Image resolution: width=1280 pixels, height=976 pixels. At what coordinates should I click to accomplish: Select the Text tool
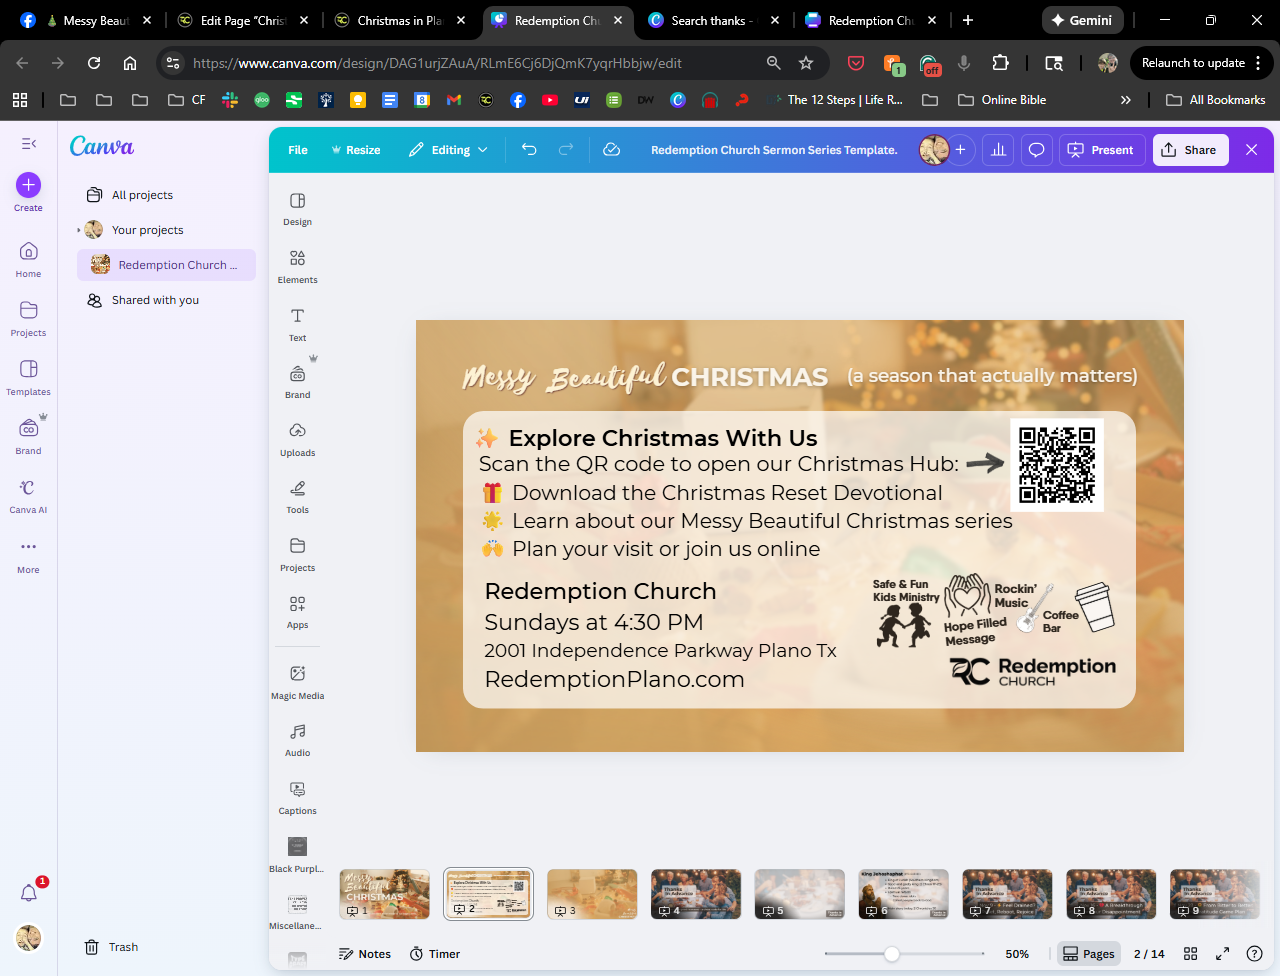[x=297, y=324]
